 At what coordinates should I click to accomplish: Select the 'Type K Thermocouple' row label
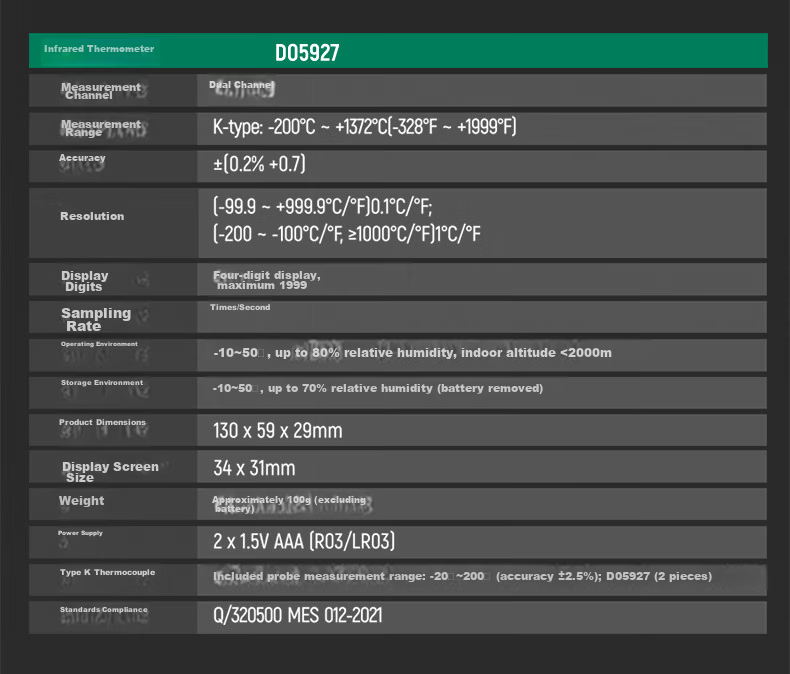click(107, 572)
